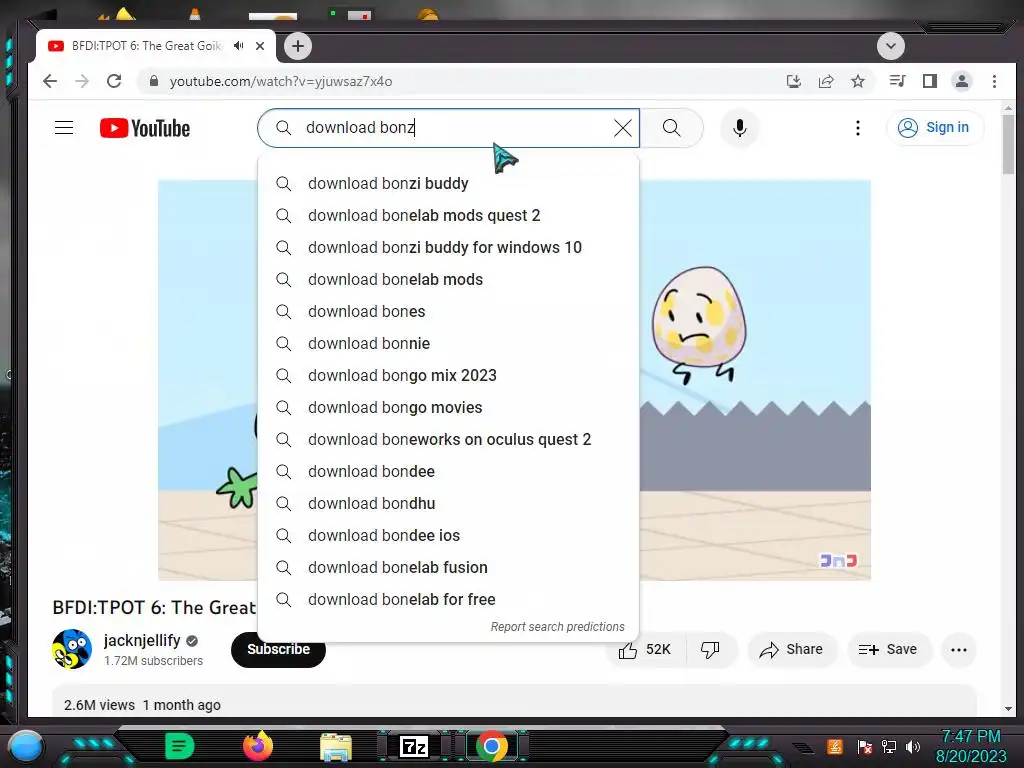Viewport: 1024px width, 768px height.
Task: Save the video to a playlist
Action: click(x=888, y=650)
